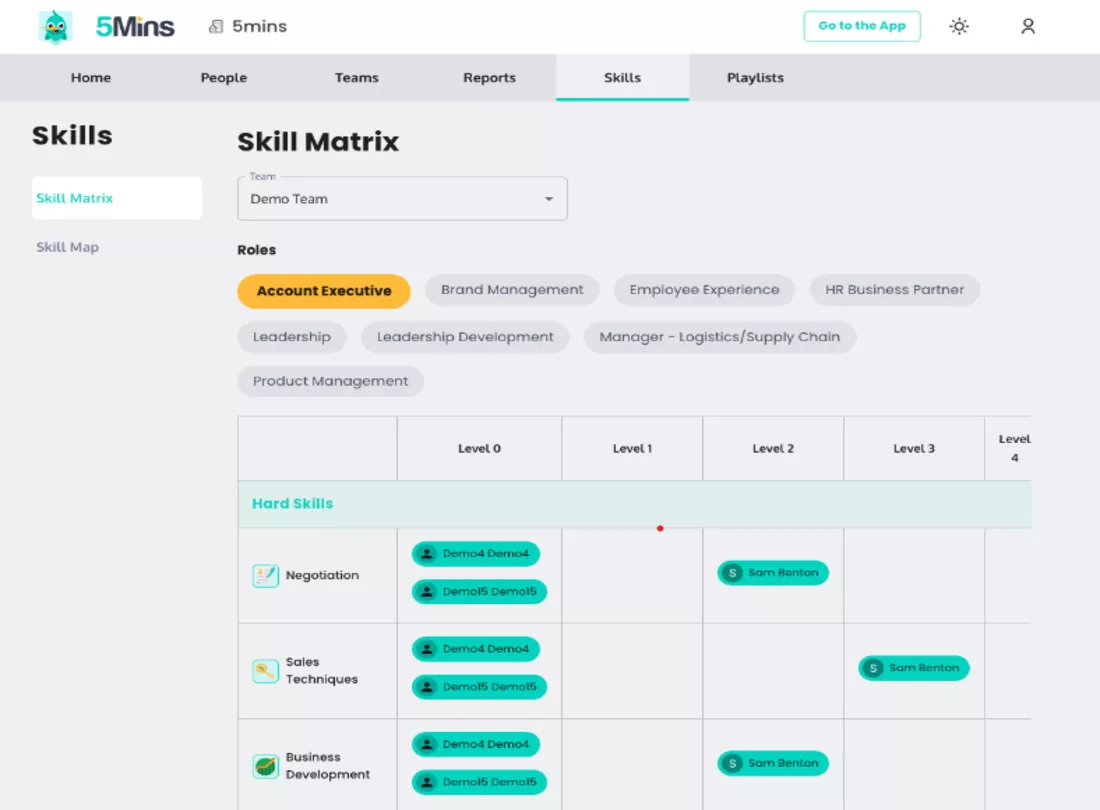Select the Leadership Development role chip
The height and width of the screenshot is (810, 1100).
click(464, 337)
